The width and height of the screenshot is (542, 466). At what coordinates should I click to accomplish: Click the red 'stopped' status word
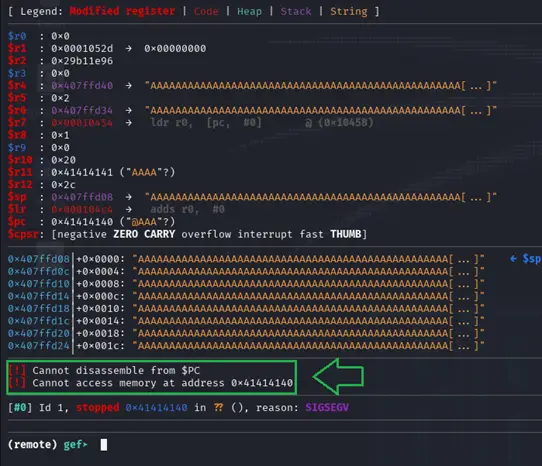97,408
